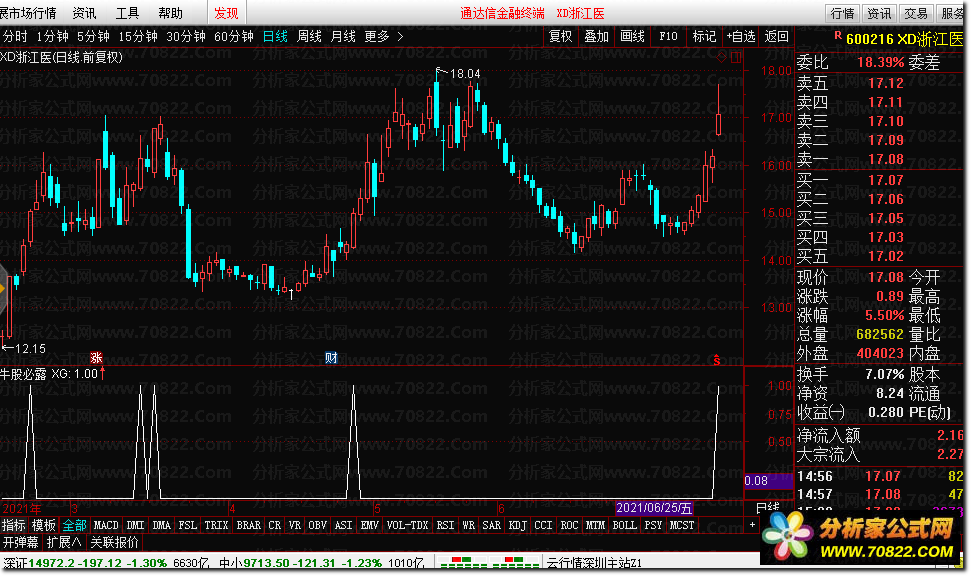Viewport: 972px width, 576px height.
Task: Select the ASI indicator
Action: (x=343, y=525)
